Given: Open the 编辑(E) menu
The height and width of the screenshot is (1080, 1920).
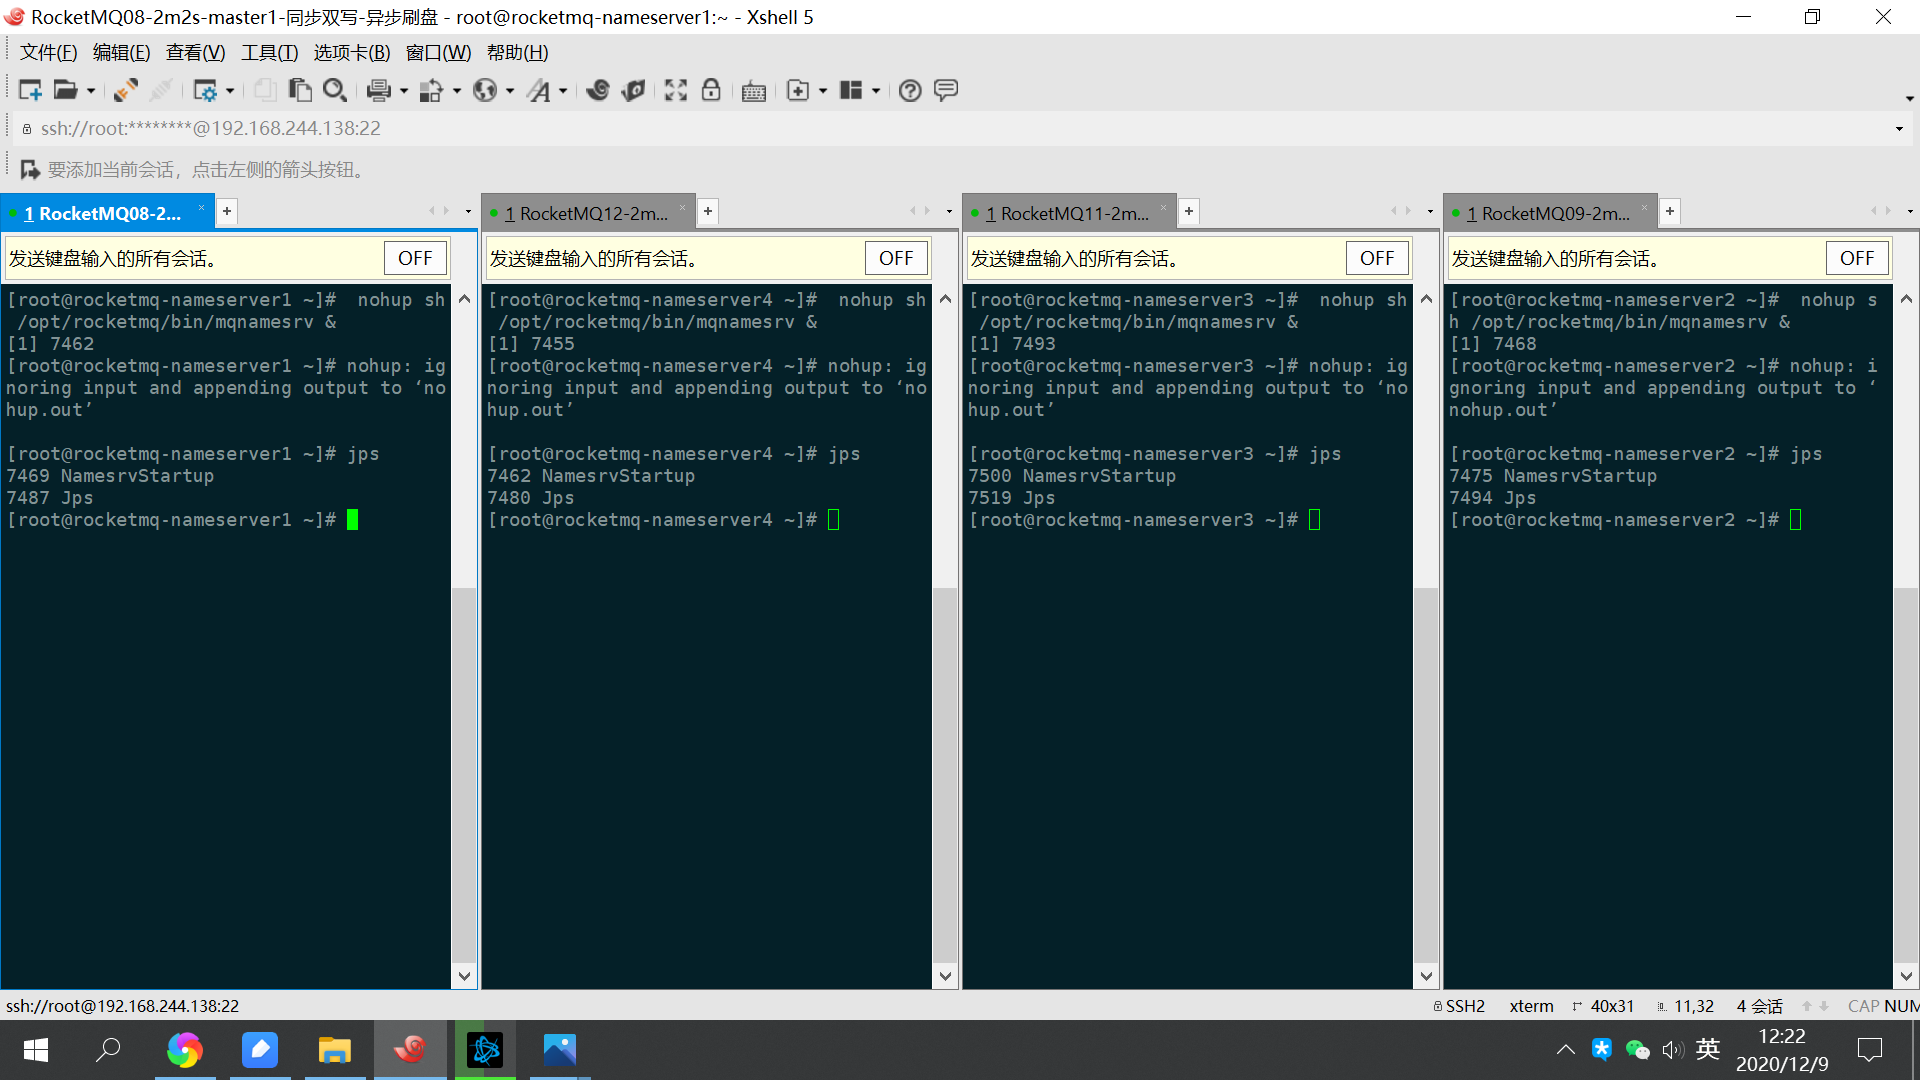Looking at the screenshot, I should (x=121, y=53).
